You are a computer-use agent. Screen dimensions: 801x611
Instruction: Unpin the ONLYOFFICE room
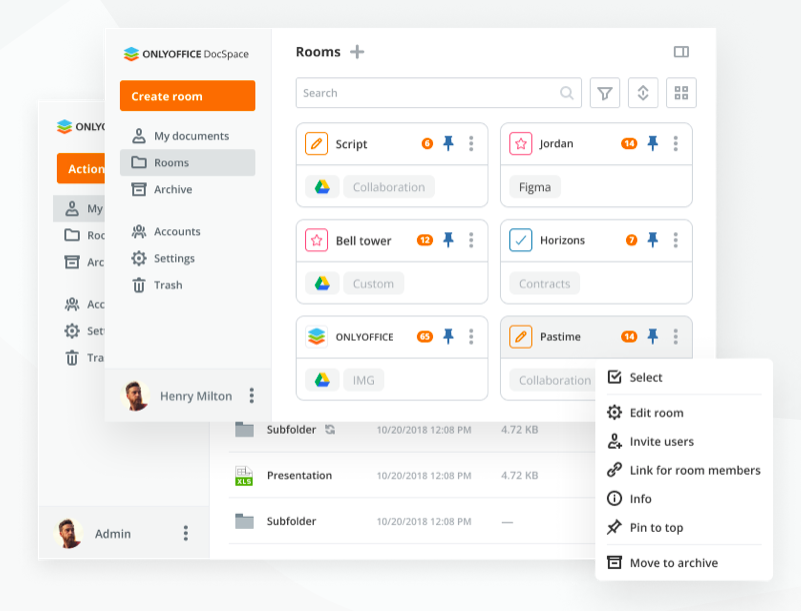[449, 336]
